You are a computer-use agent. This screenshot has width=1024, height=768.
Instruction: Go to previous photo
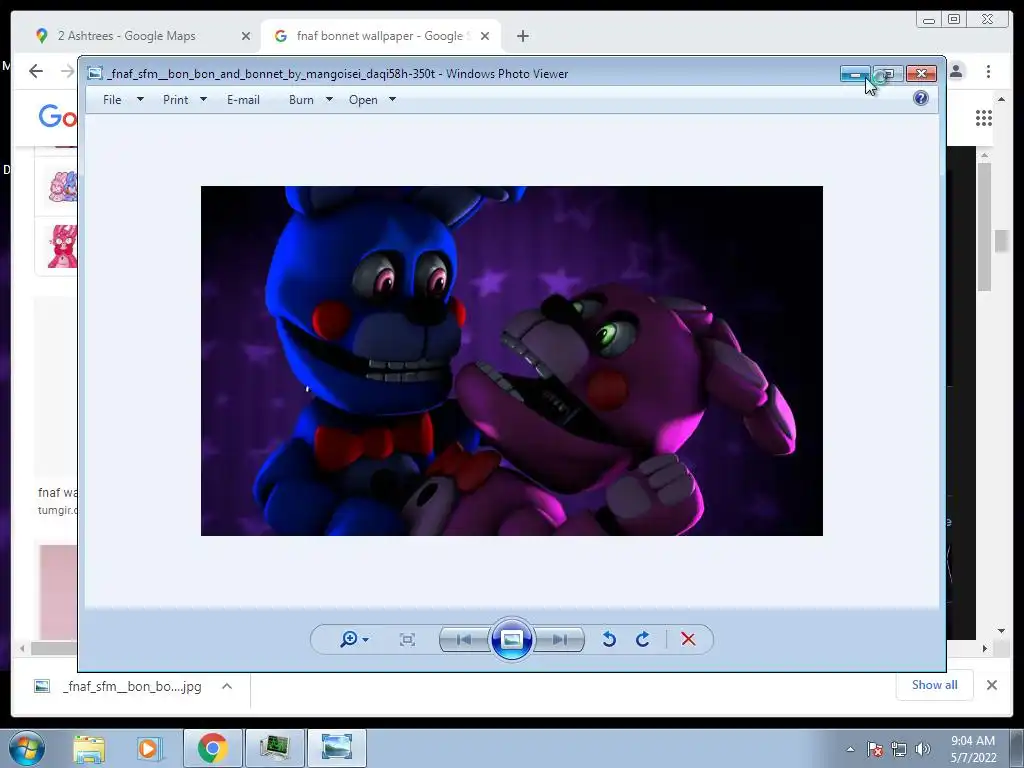tap(464, 639)
